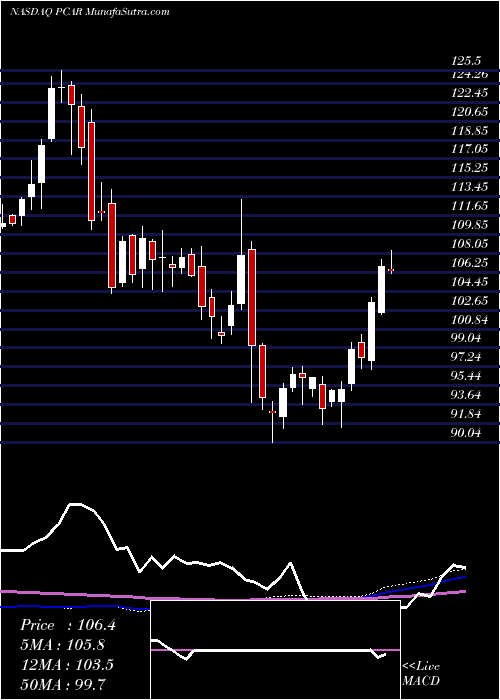This screenshot has width=500, height=700.
Task: Open the MACD inset chart box
Action: [x=275, y=650]
